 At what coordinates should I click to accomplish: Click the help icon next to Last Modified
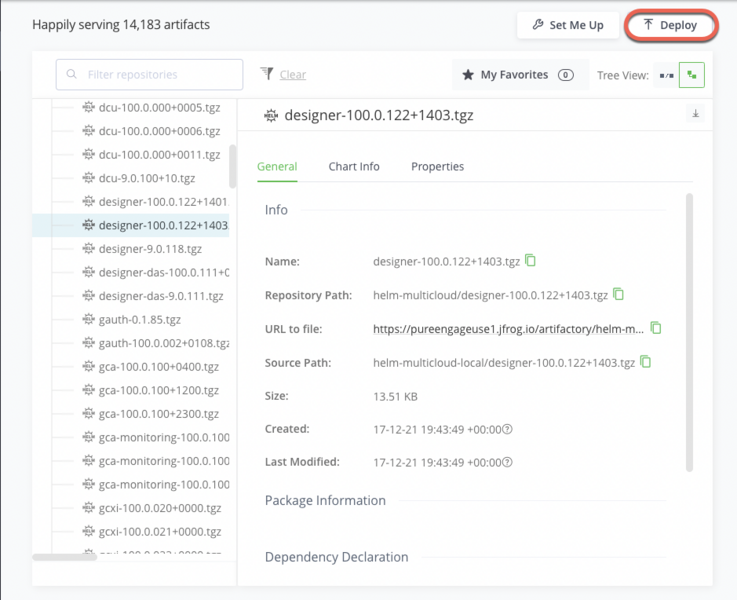(x=508, y=462)
